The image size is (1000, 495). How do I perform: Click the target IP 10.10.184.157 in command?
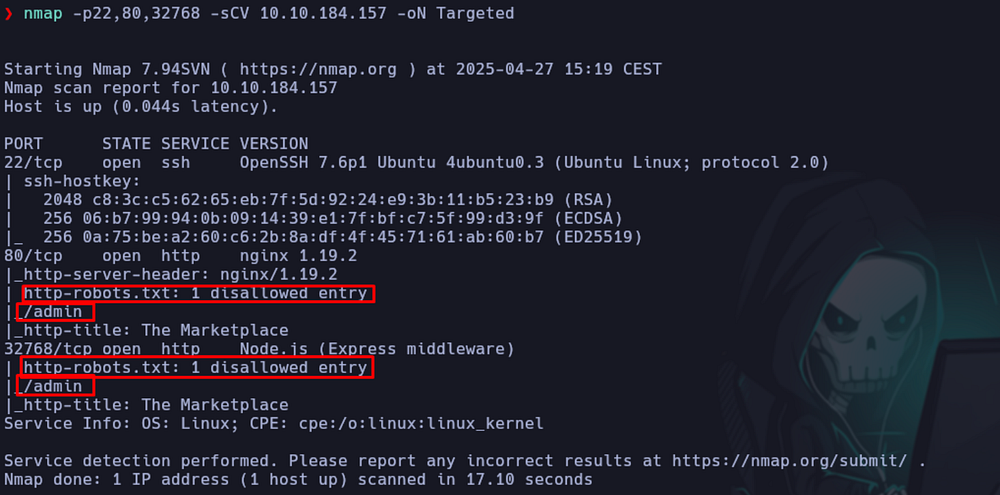[x=322, y=13]
